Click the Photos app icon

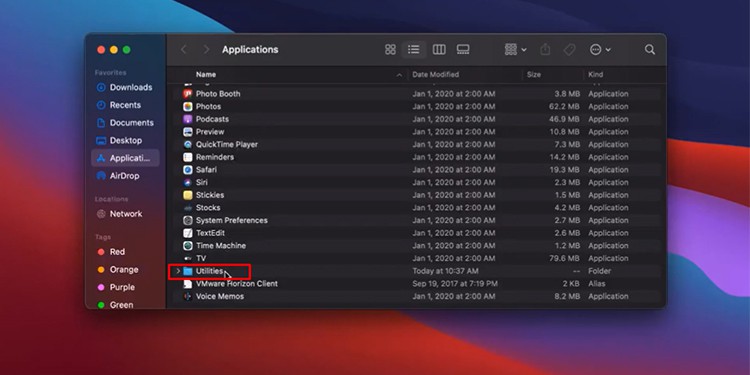coord(188,107)
